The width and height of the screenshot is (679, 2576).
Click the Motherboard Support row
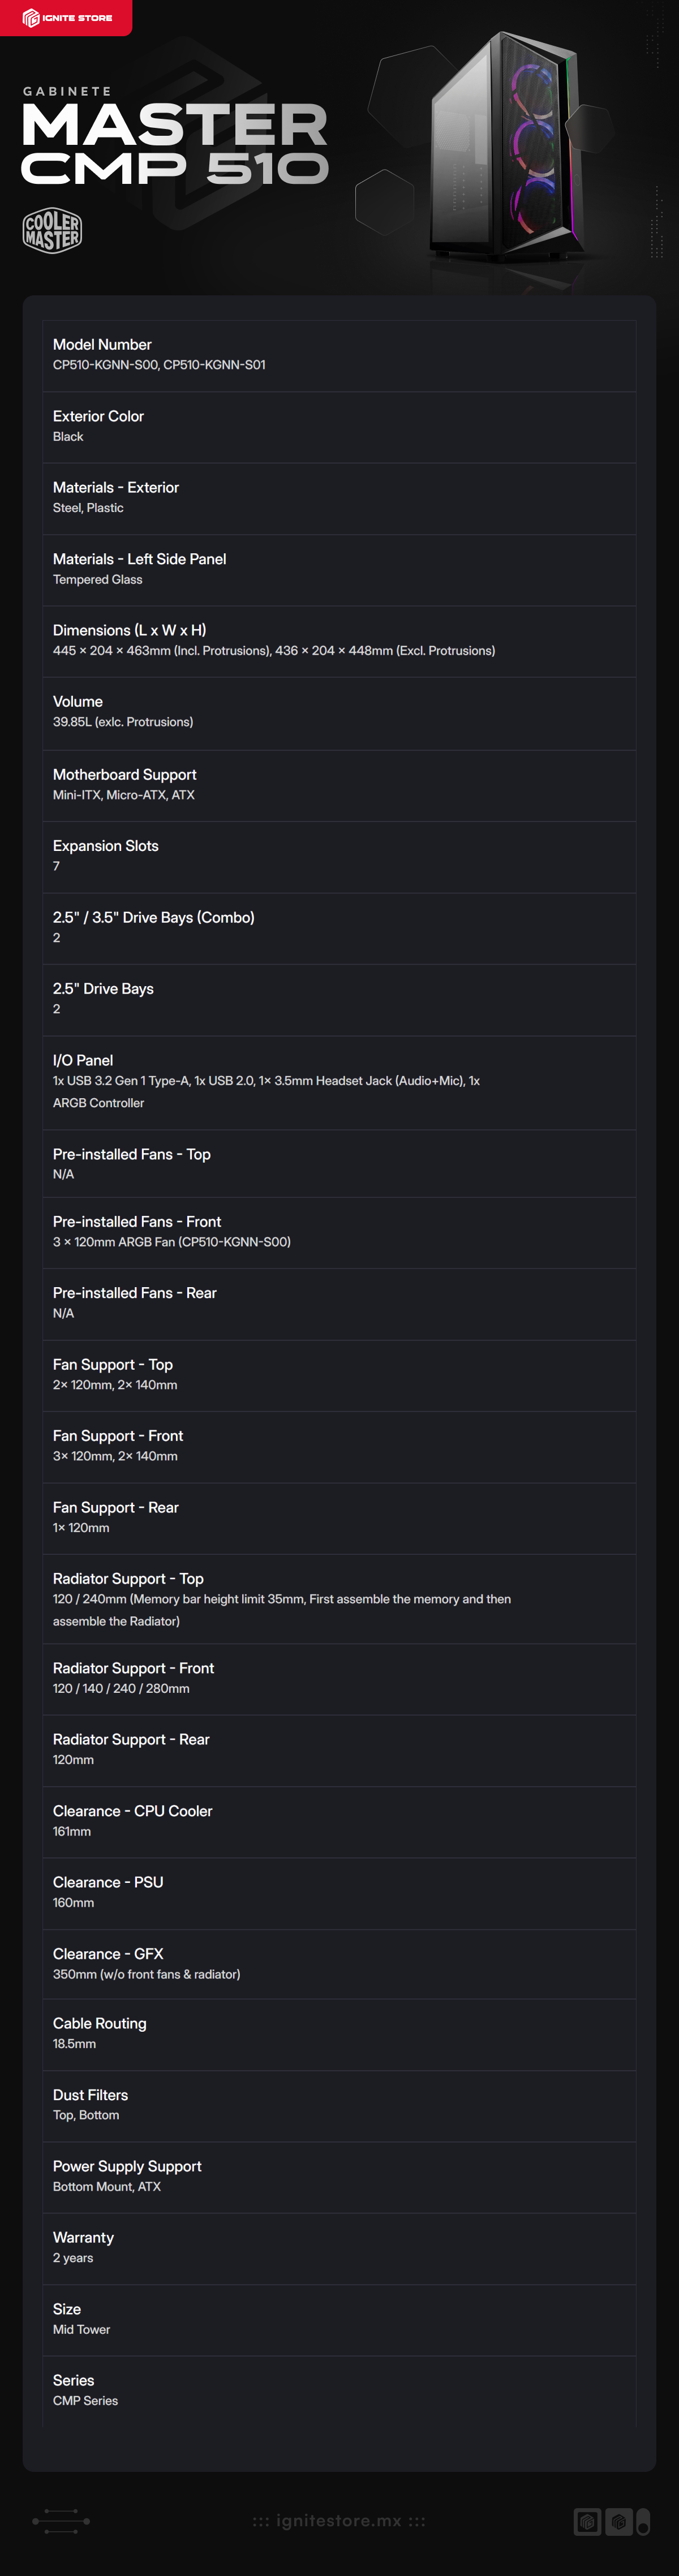coord(339,785)
